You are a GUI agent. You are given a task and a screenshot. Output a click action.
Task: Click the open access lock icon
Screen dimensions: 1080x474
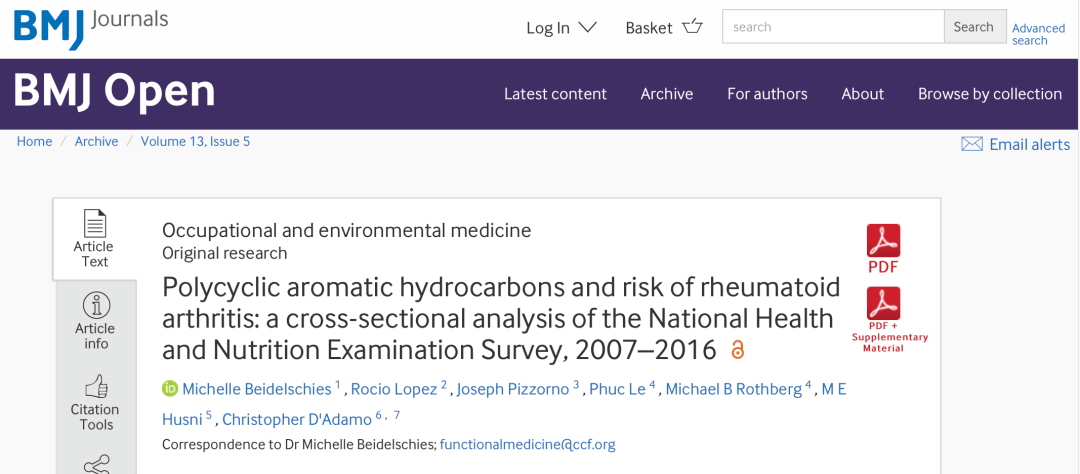pyautogui.click(x=738, y=350)
